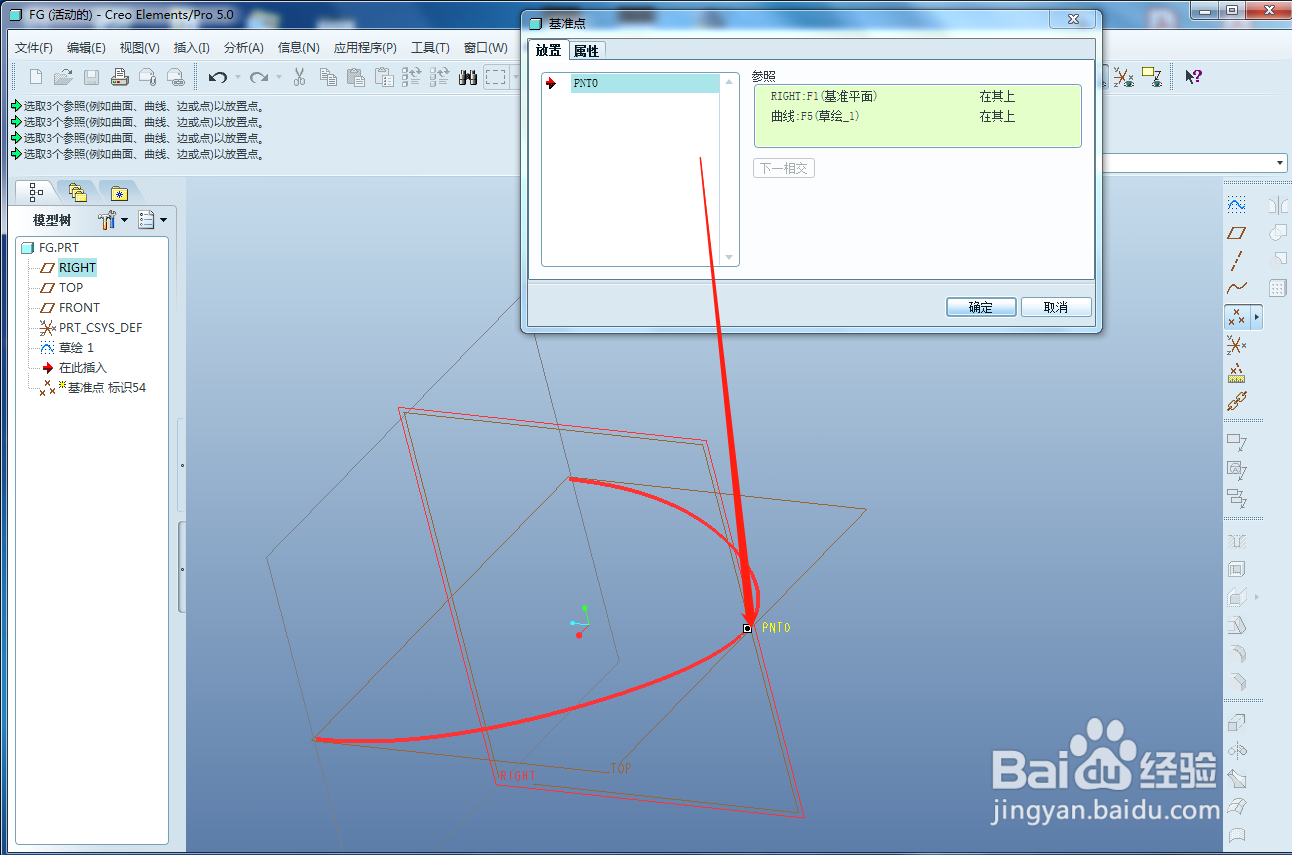This screenshot has width=1292, height=855.
Task: Click the Copy icon in the toolbar
Action: point(328,77)
